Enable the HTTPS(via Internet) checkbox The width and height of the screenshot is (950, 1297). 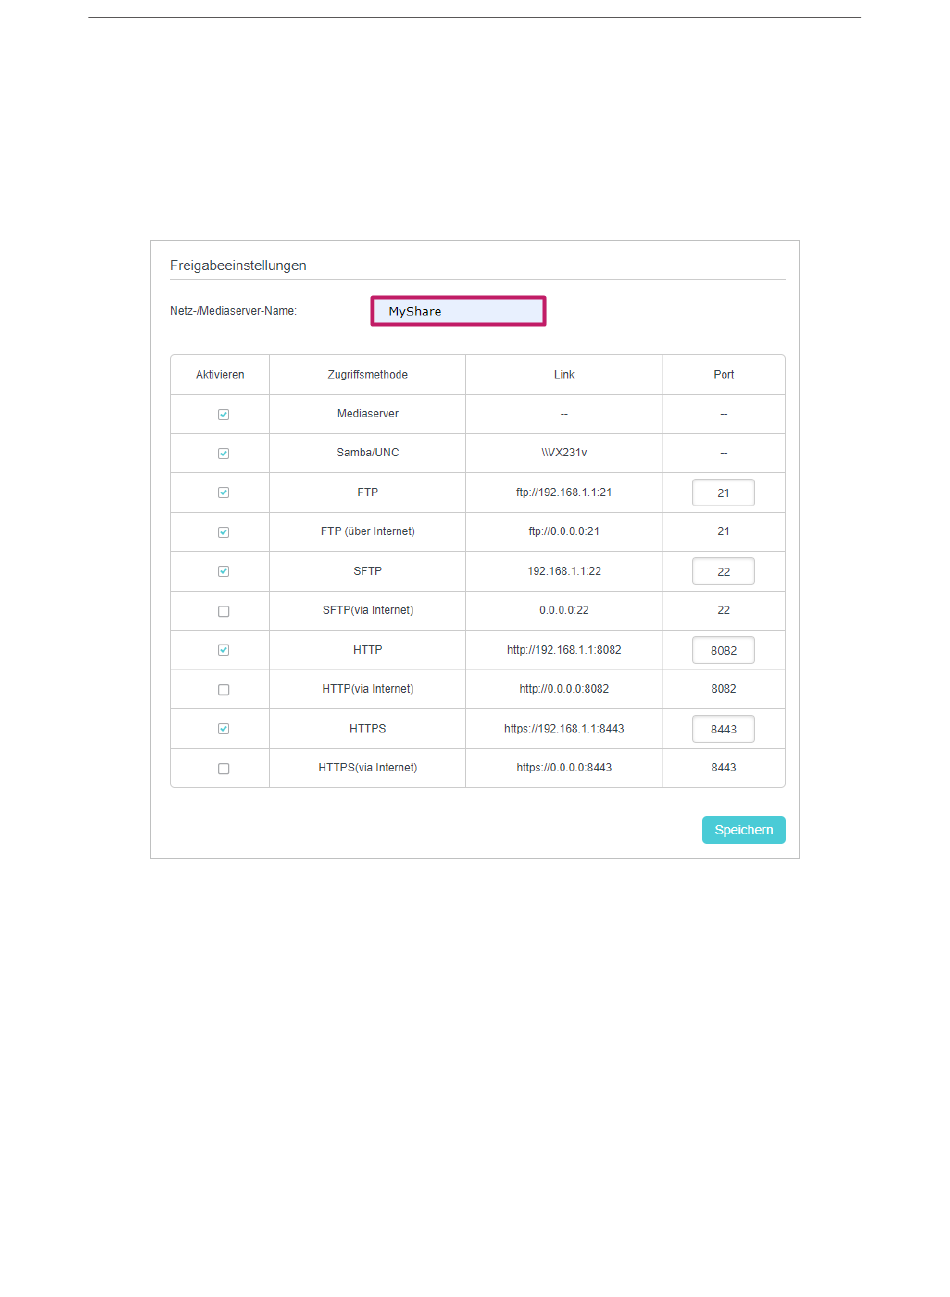click(x=223, y=768)
